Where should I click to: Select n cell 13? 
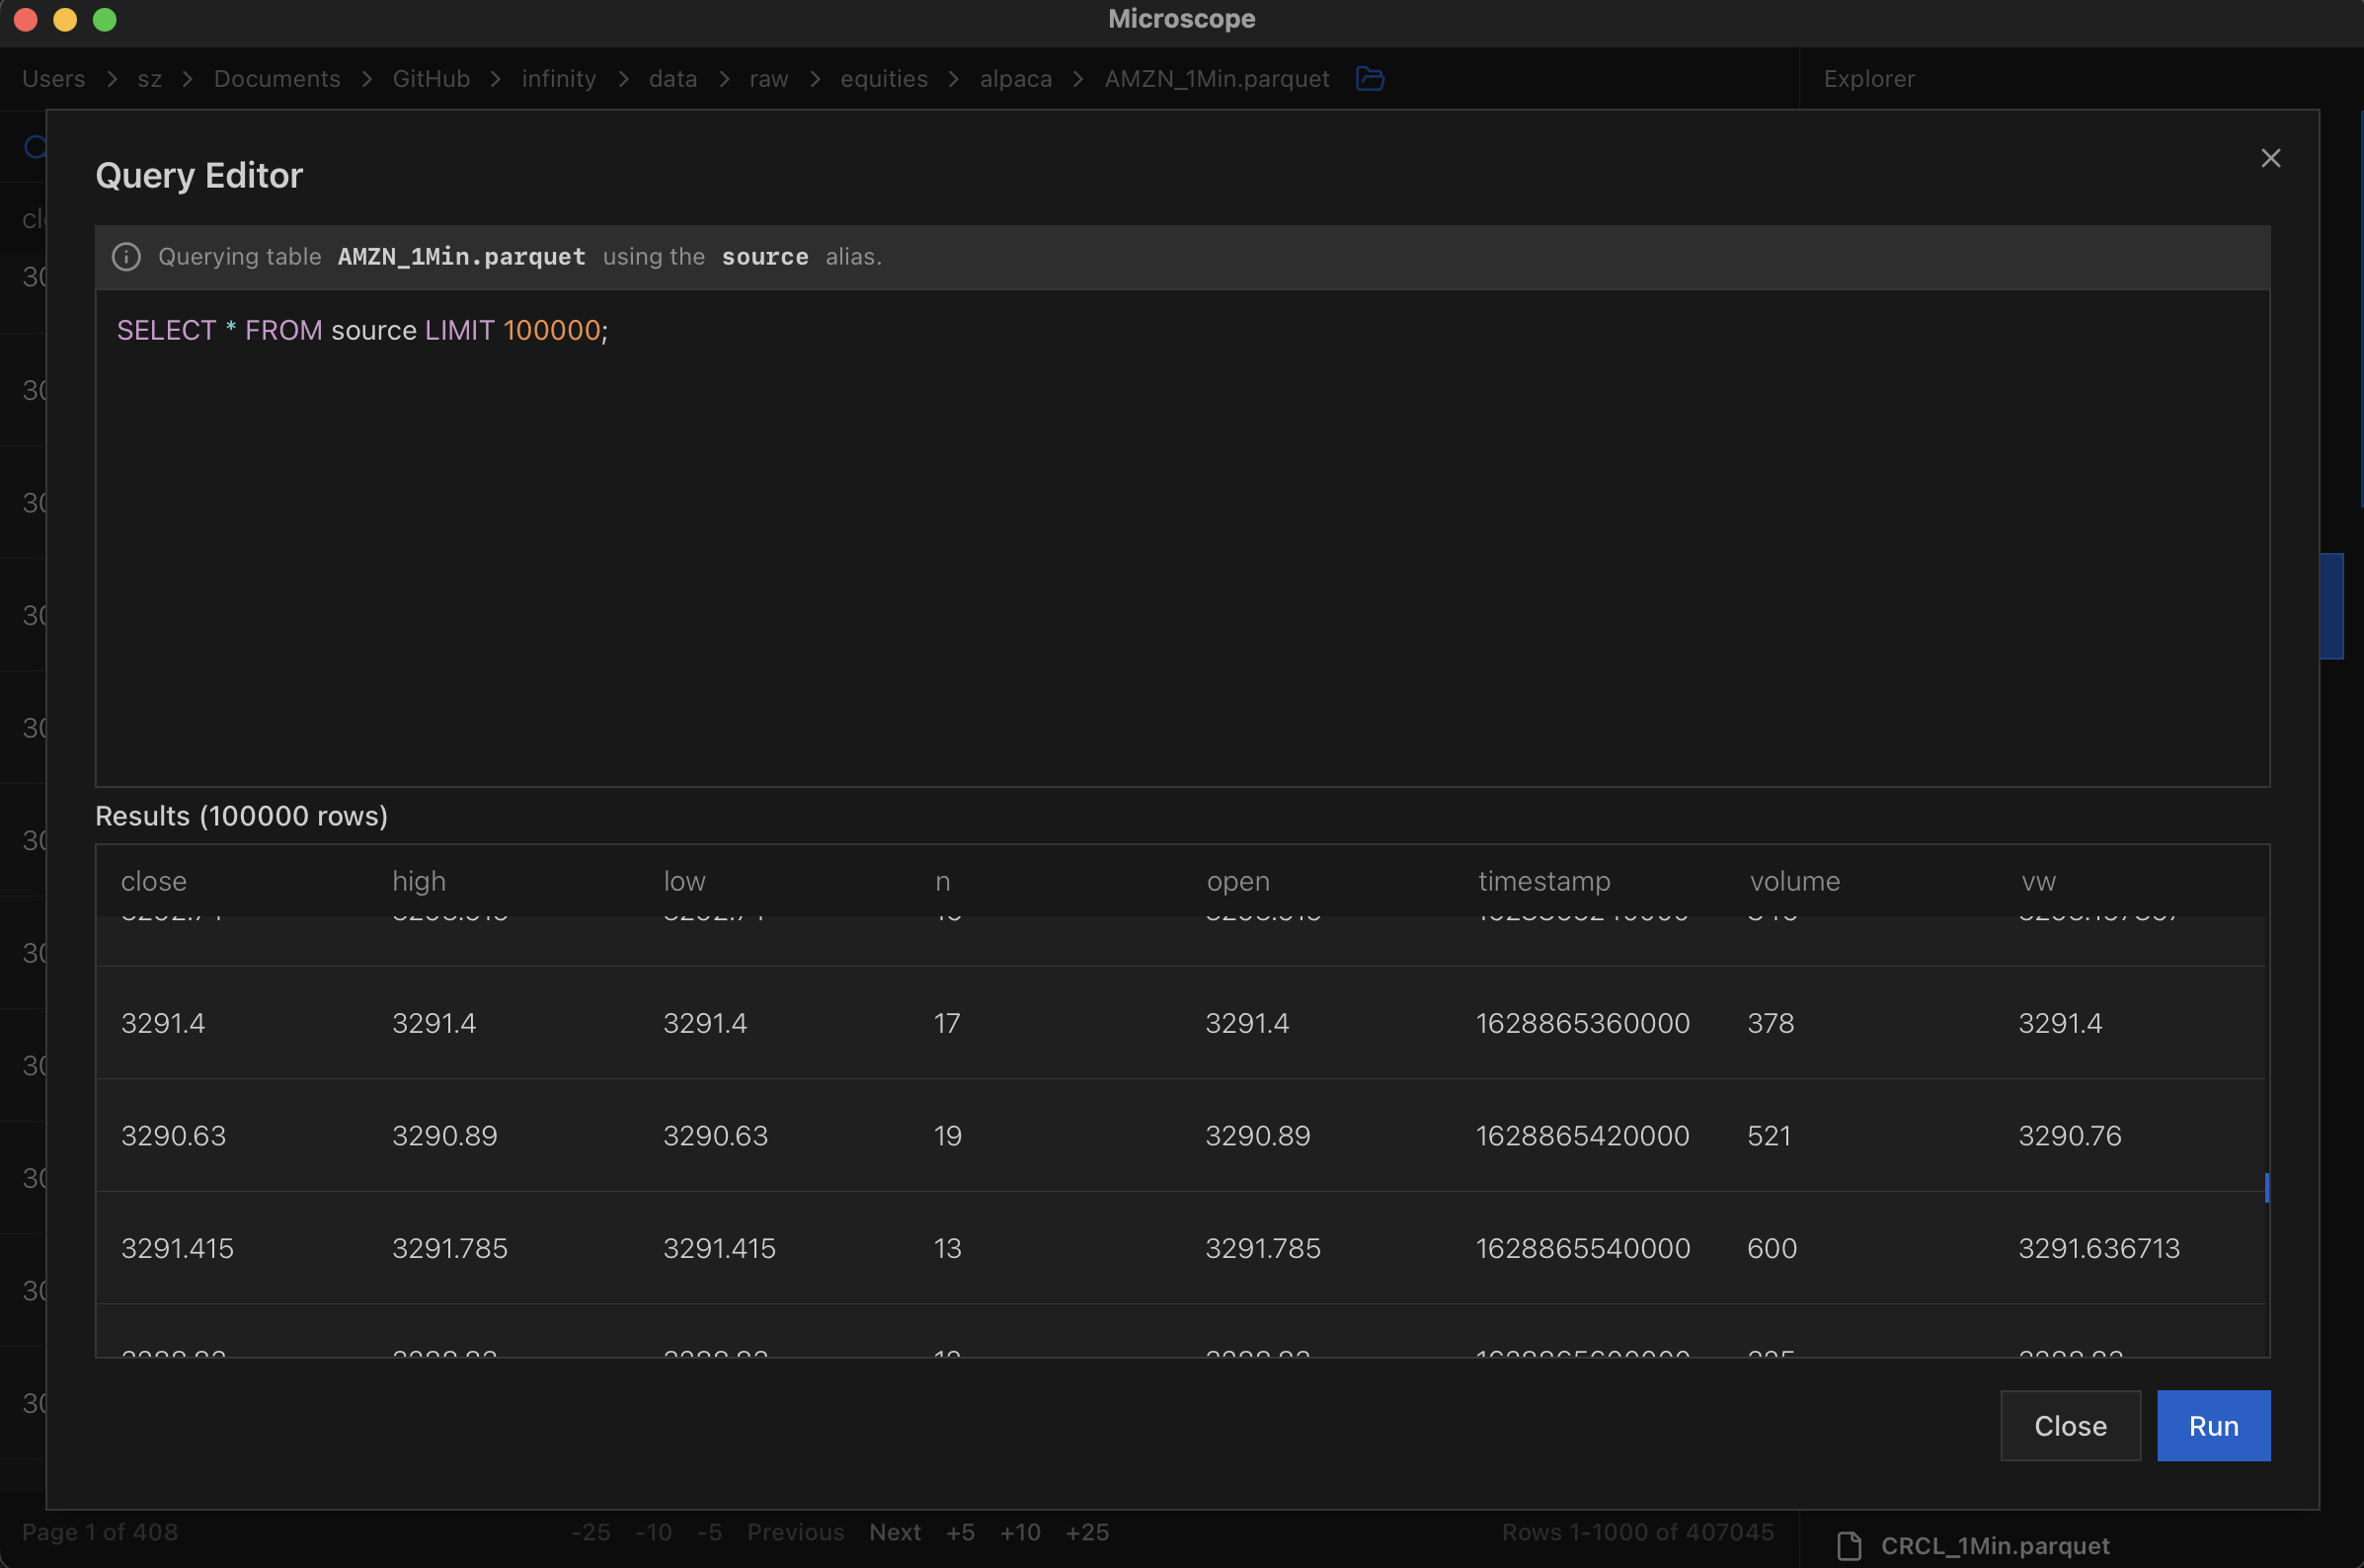point(947,1248)
